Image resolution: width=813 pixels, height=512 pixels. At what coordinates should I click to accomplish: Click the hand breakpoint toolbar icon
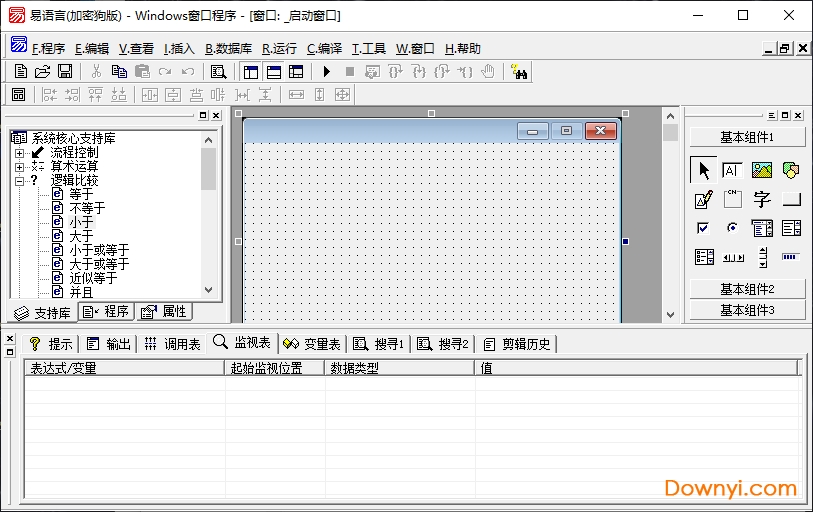tap(487, 72)
